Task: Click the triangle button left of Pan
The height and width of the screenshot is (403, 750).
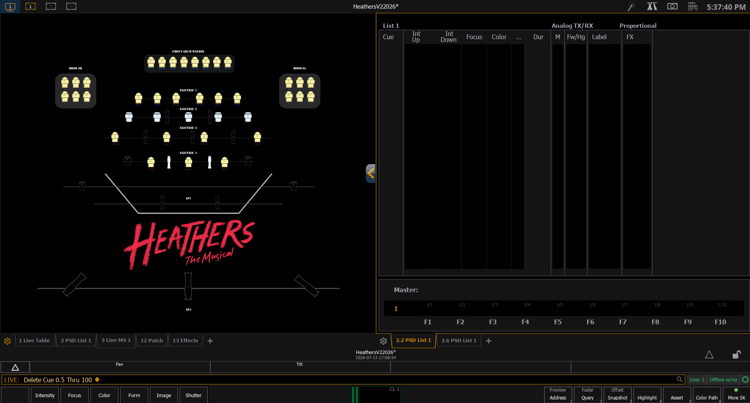Action: click(x=15, y=367)
